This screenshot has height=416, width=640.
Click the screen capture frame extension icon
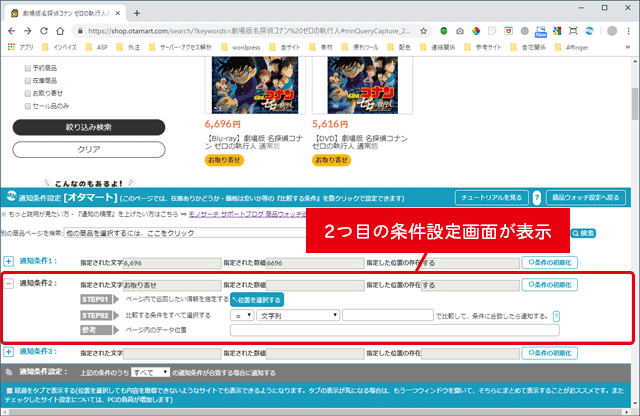573,31
